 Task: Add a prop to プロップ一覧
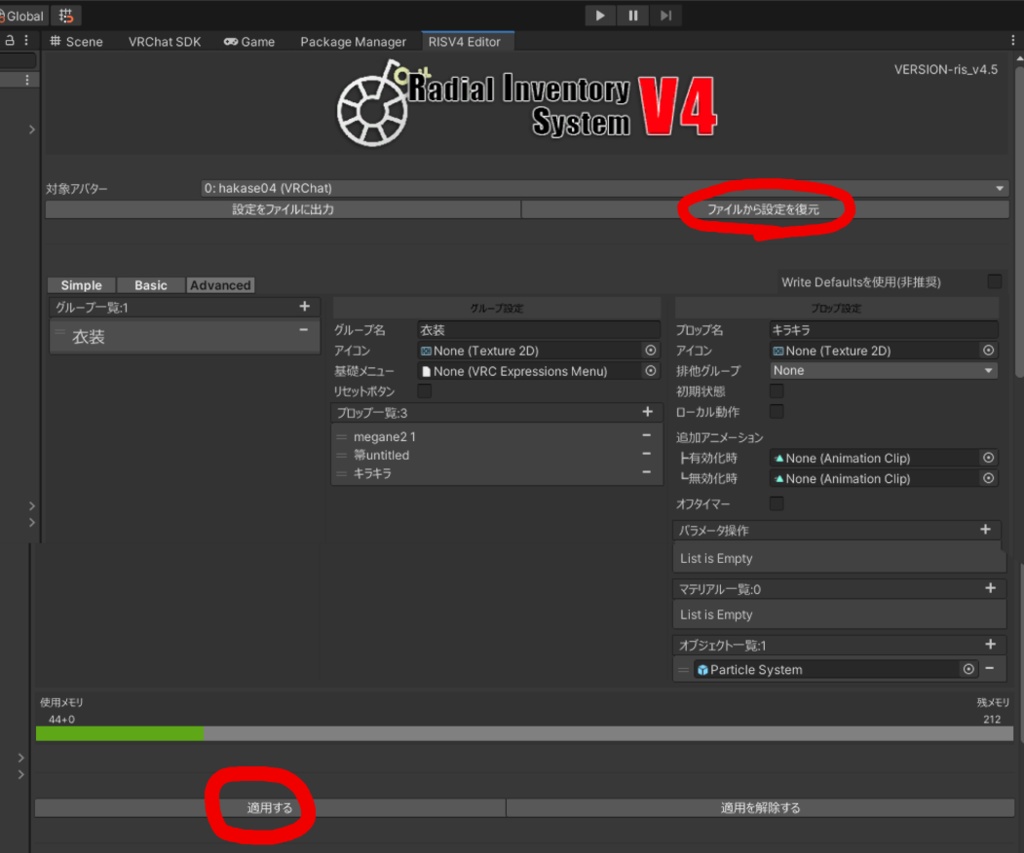pyautogui.click(x=647, y=411)
